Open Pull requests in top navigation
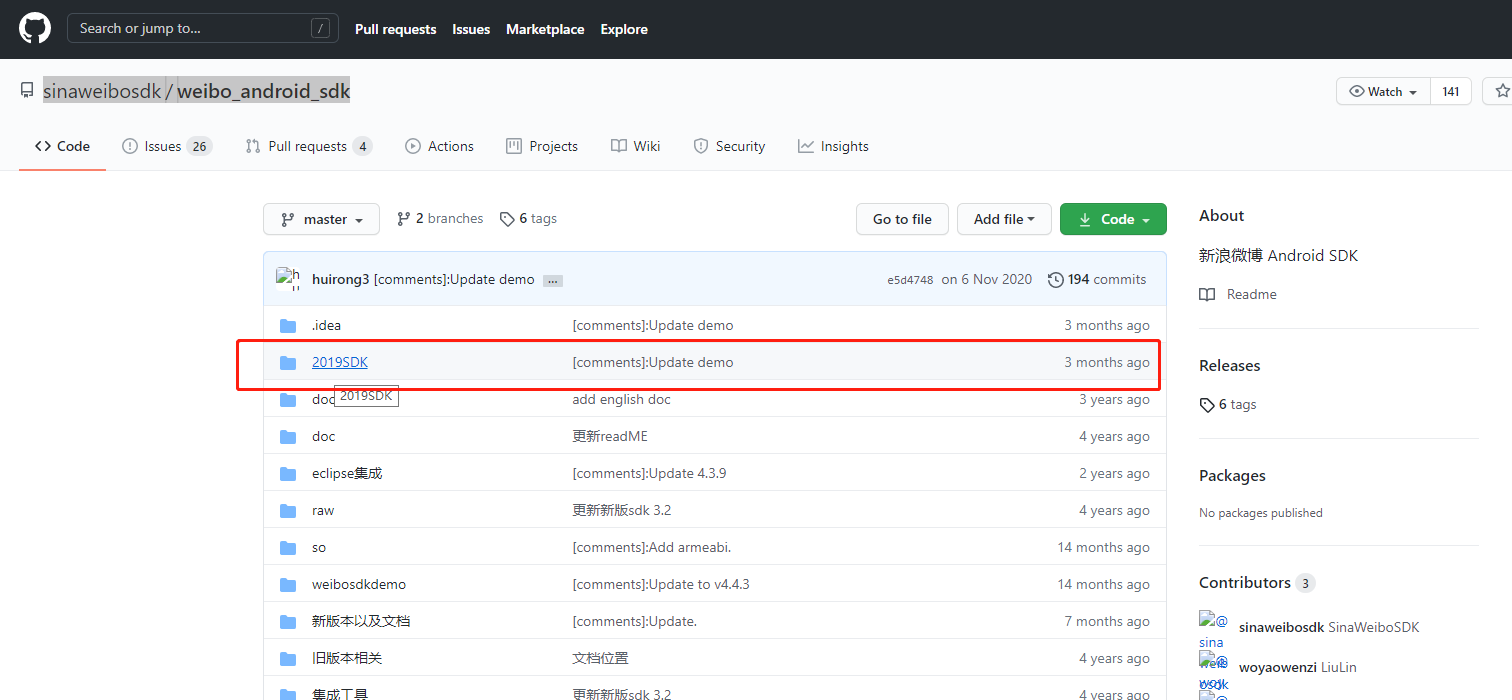Viewport: 1512px width, 700px height. [396, 29]
